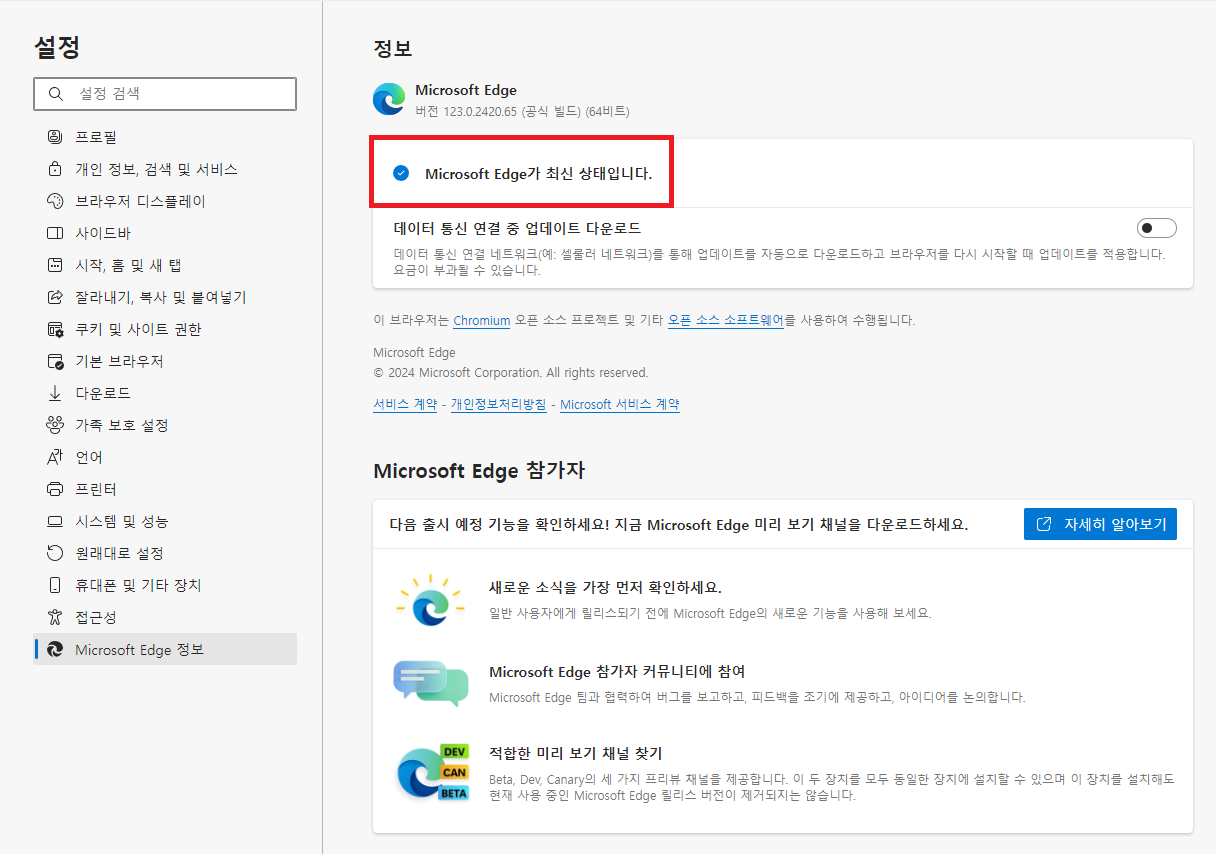Viewport: 1216px width, 854px height.
Task: Open the Microsoft 서비스 계약 link
Action: 620,405
